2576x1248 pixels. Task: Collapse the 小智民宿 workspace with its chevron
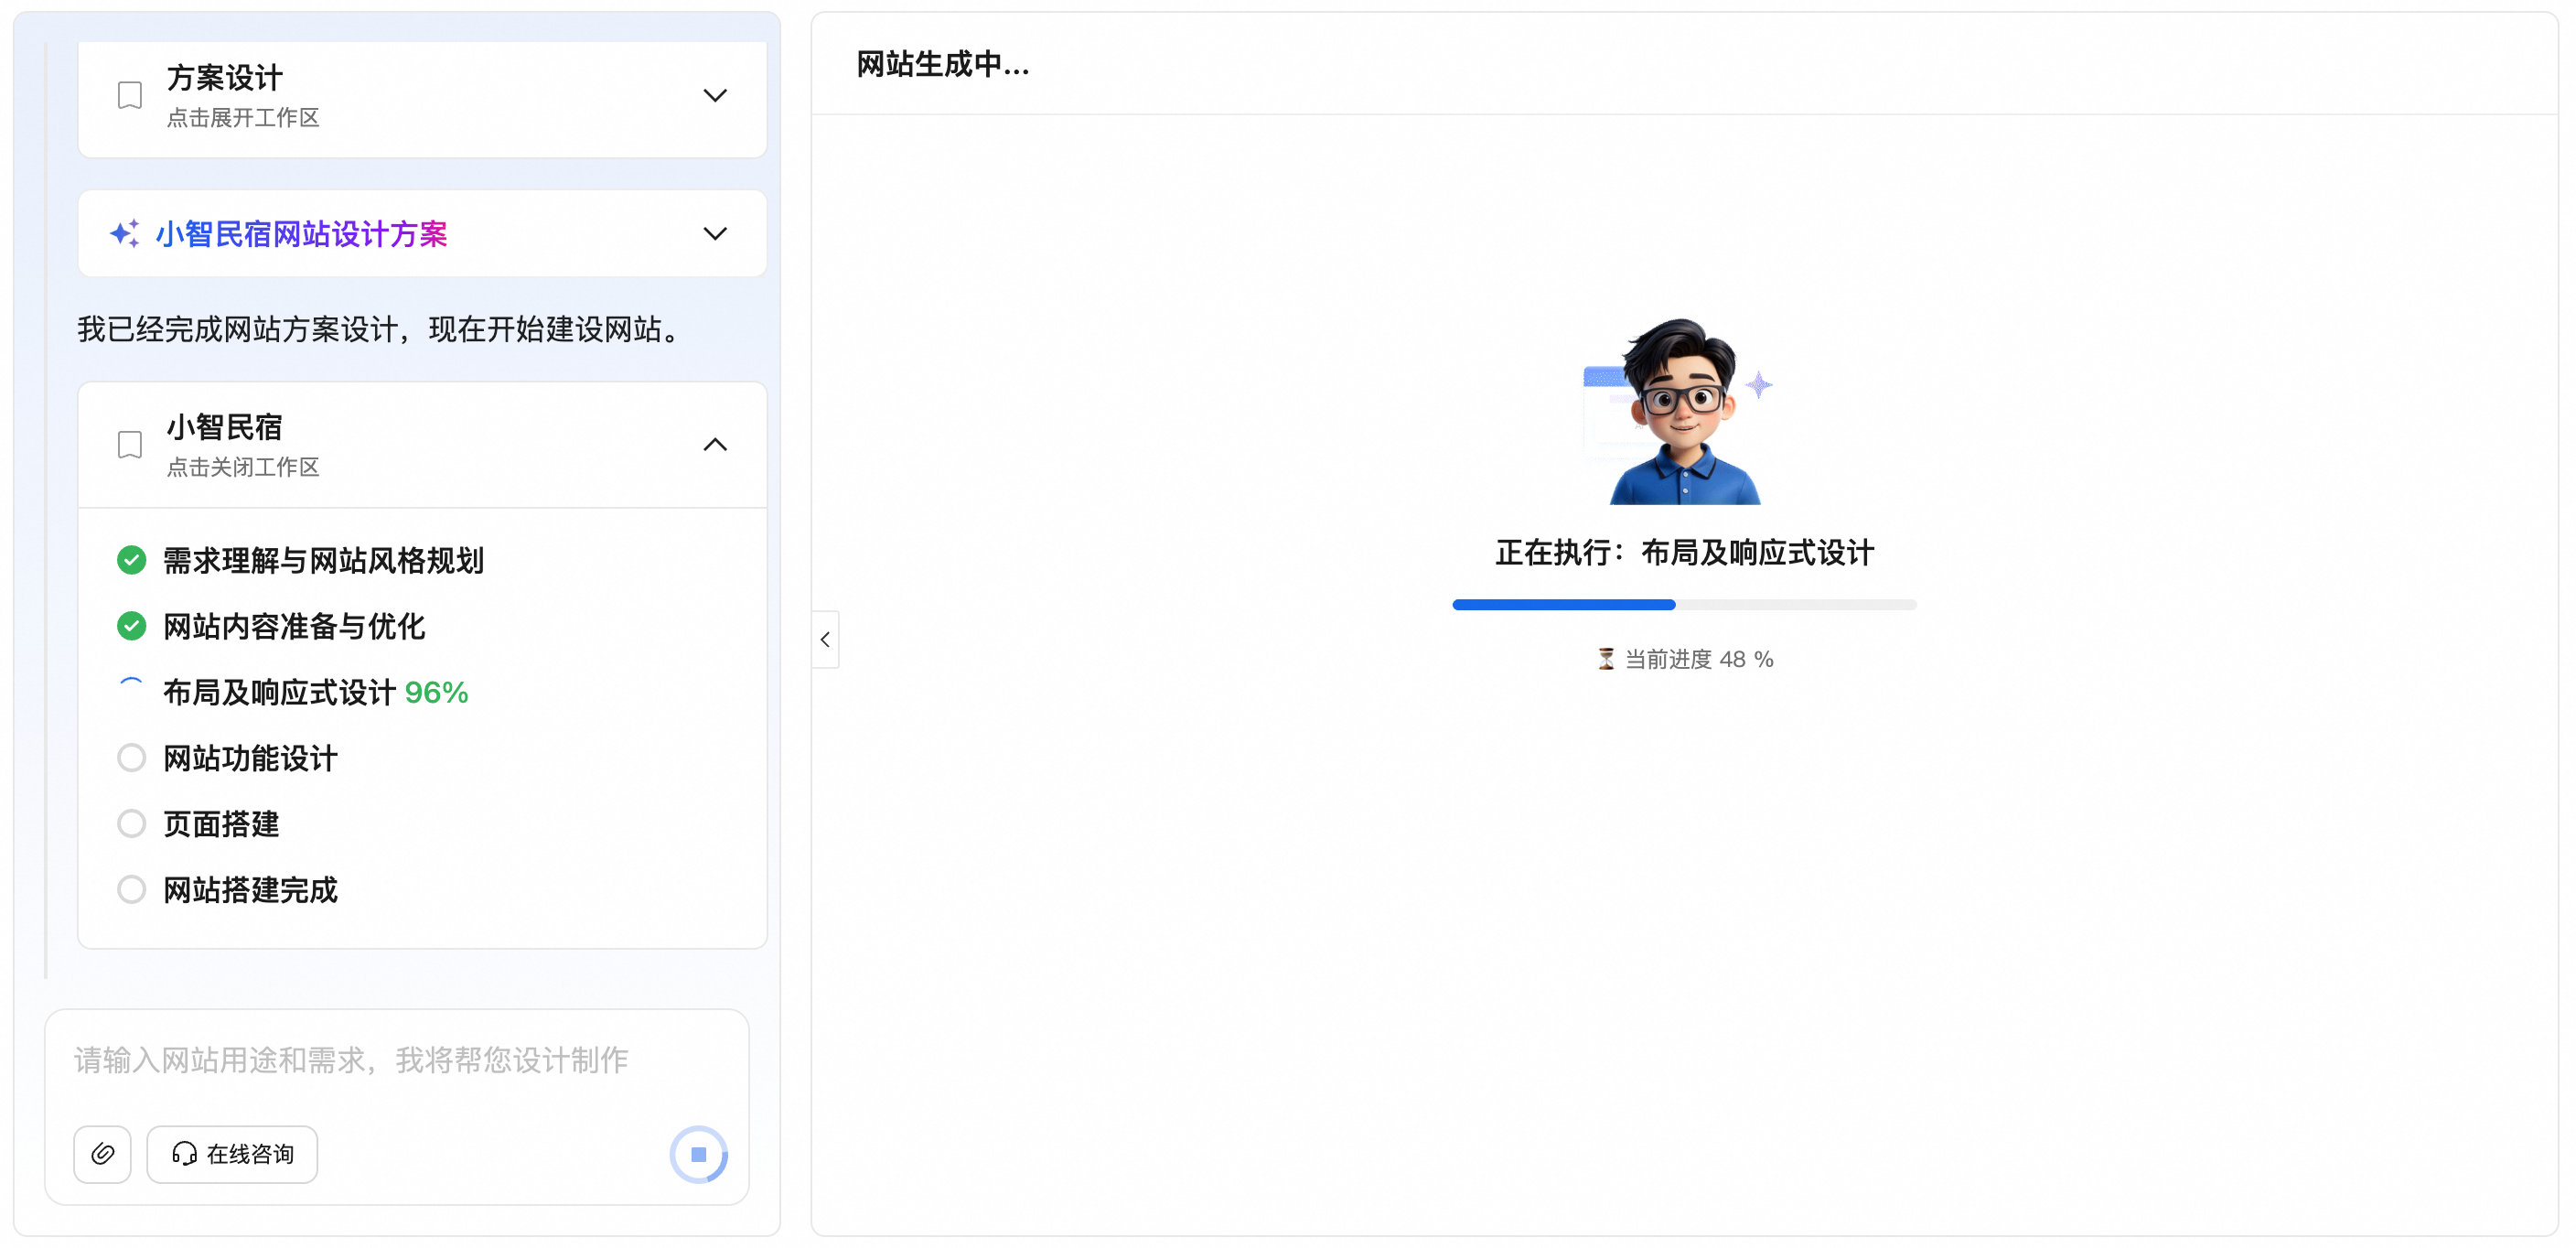click(714, 445)
